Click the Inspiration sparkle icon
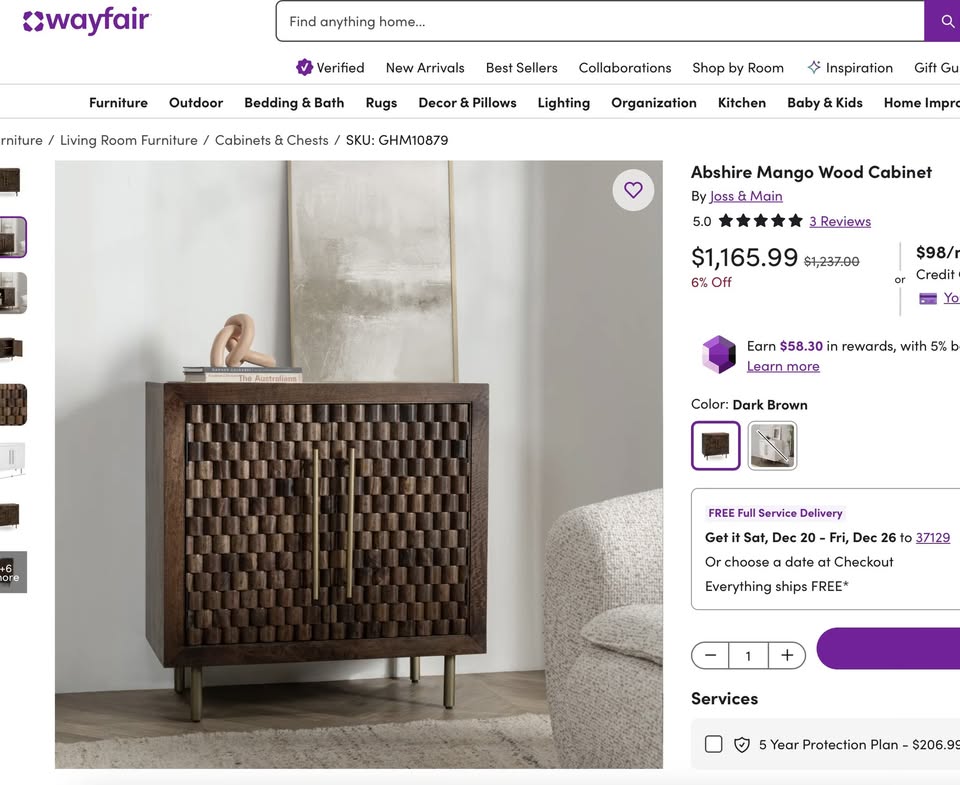The image size is (960, 785). [x=814, y=67]
